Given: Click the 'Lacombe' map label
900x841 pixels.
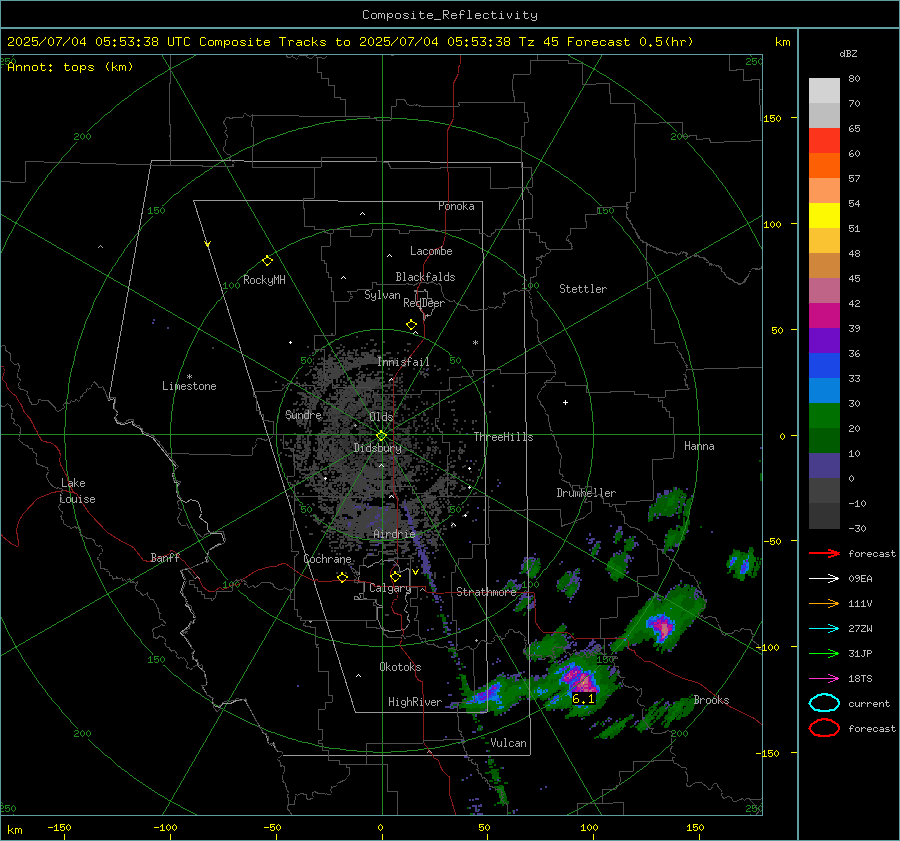Looking at the screenshot, I should [431, 251].
